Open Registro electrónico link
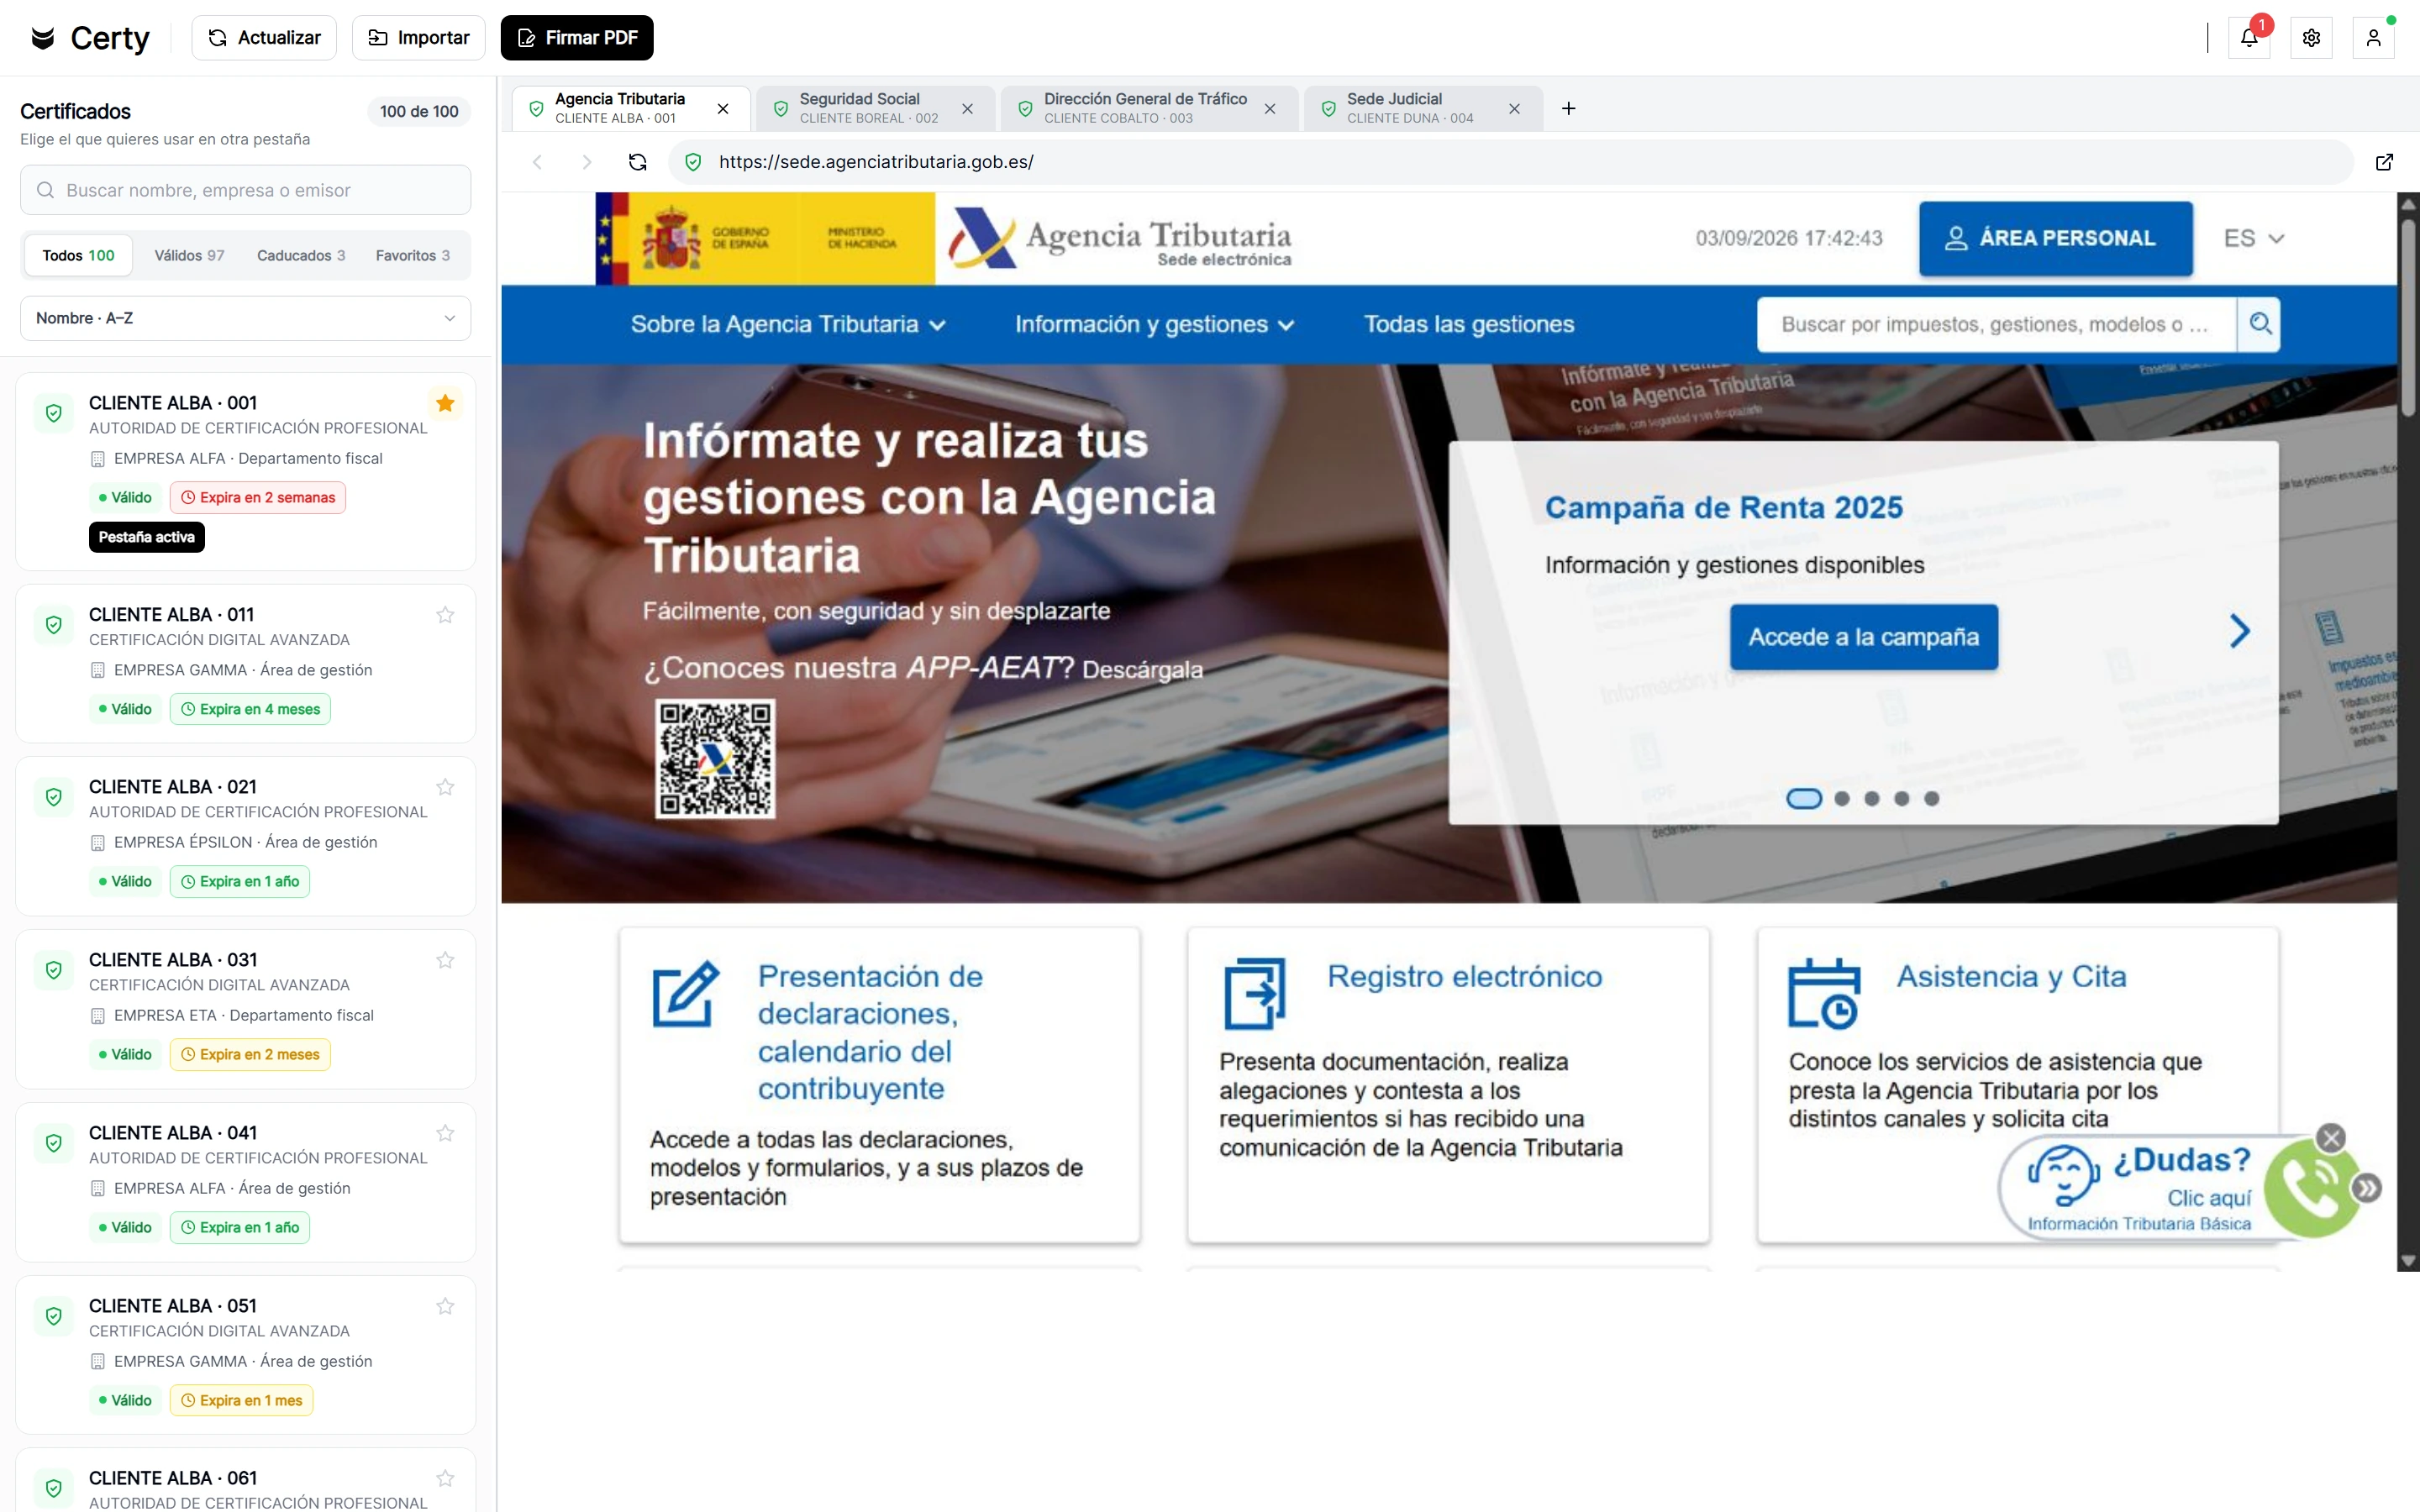The image size is (2420, 1512). point(1464,976)
